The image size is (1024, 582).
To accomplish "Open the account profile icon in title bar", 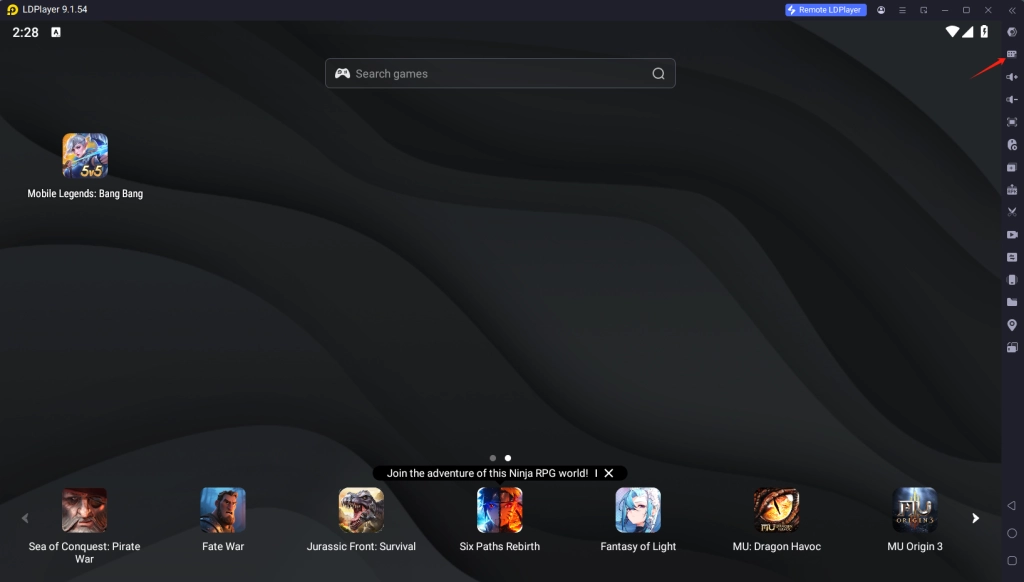I will click(x=880, y=10).
